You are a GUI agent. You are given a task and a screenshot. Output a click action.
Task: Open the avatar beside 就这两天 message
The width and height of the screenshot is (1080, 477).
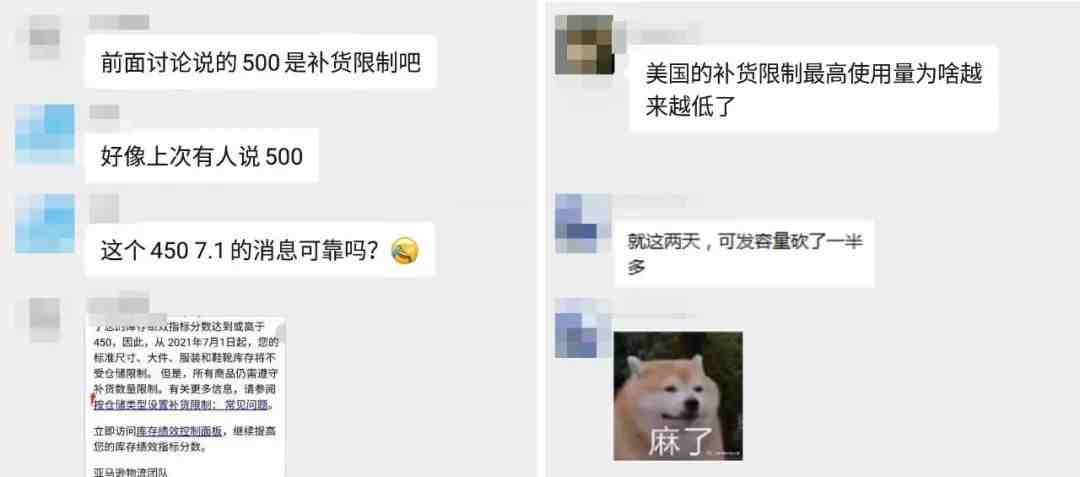pyautogui.click(x=584, y=223)
